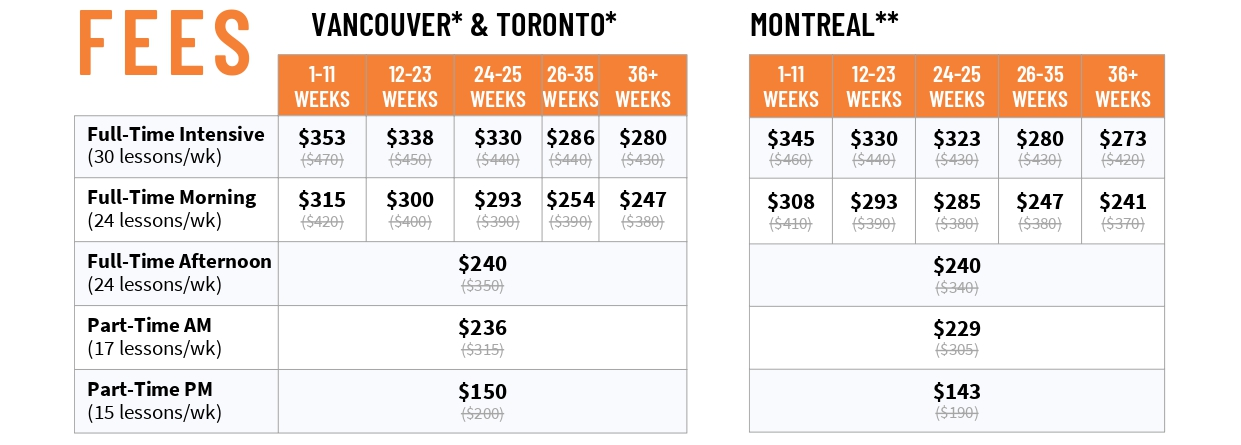Image resolution: width=1241 pixels, height=445 pixels.
Task: Select the $345 Montreal intensive price
Action: point(790,138)
